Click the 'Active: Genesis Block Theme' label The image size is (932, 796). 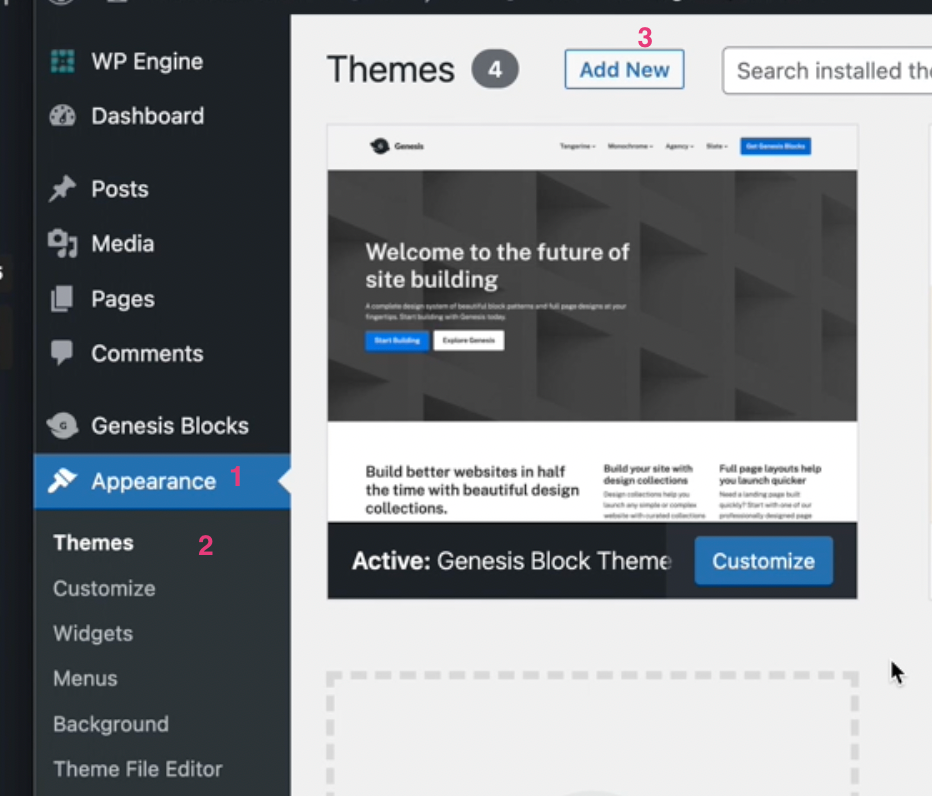pyautogui.click(x=512, y=561)
